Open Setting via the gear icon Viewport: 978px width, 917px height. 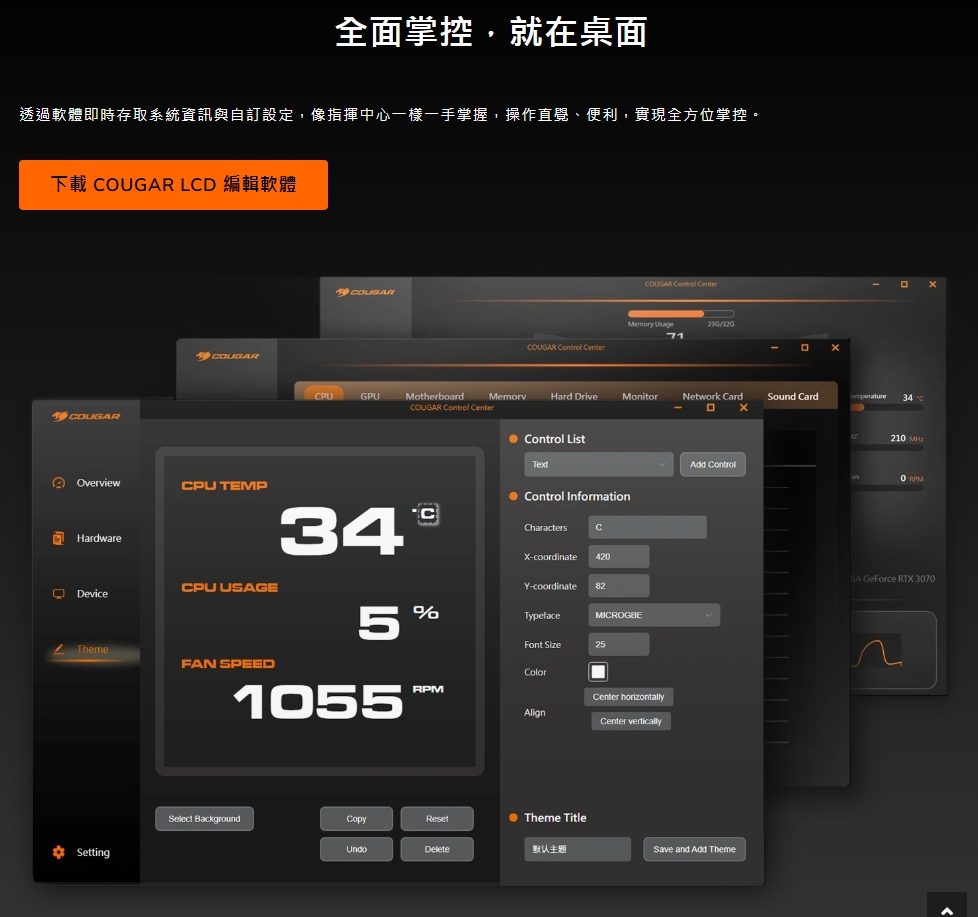[58, 853]
